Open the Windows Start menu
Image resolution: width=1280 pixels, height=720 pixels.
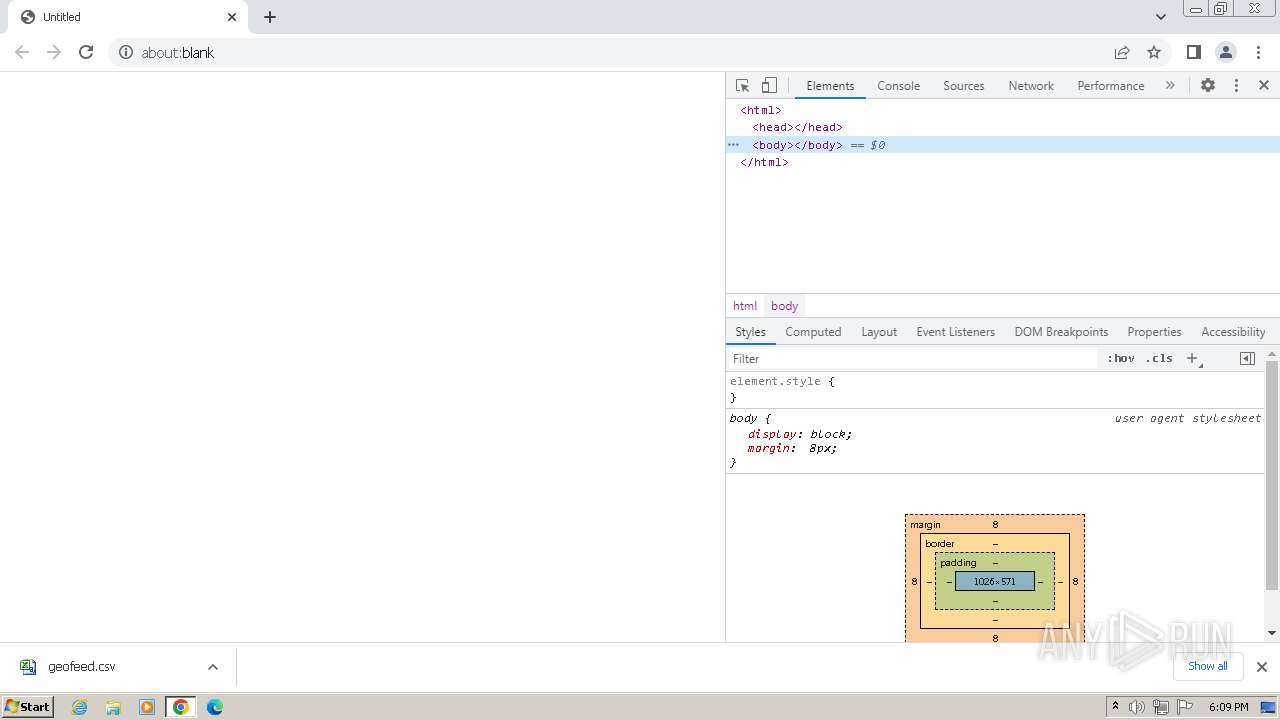(x=28, y=707)
